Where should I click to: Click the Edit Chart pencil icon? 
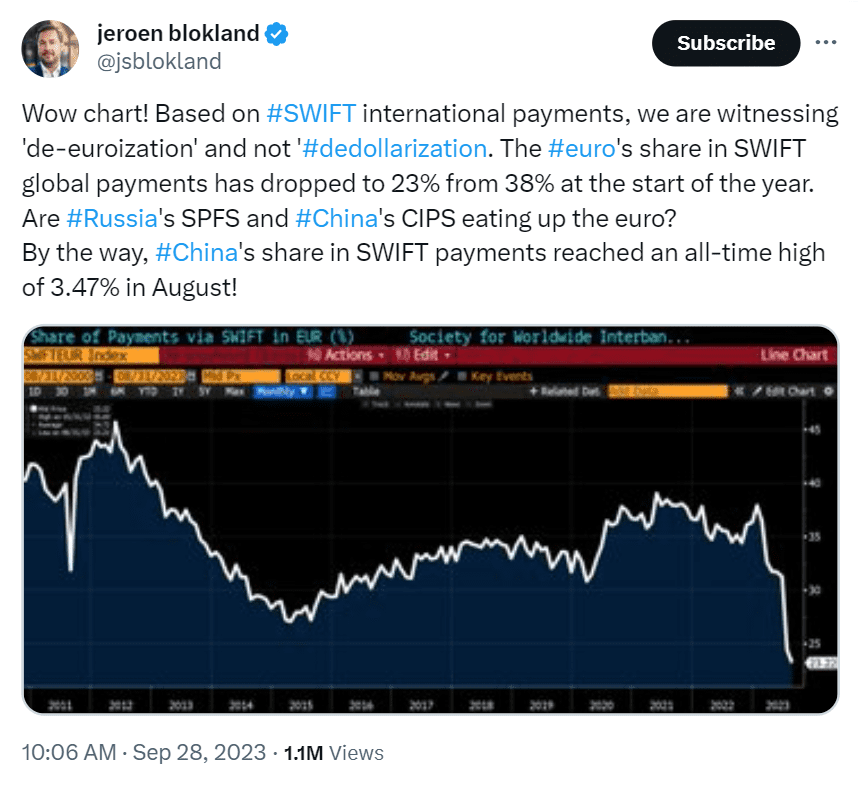click(x=760, y=390)
